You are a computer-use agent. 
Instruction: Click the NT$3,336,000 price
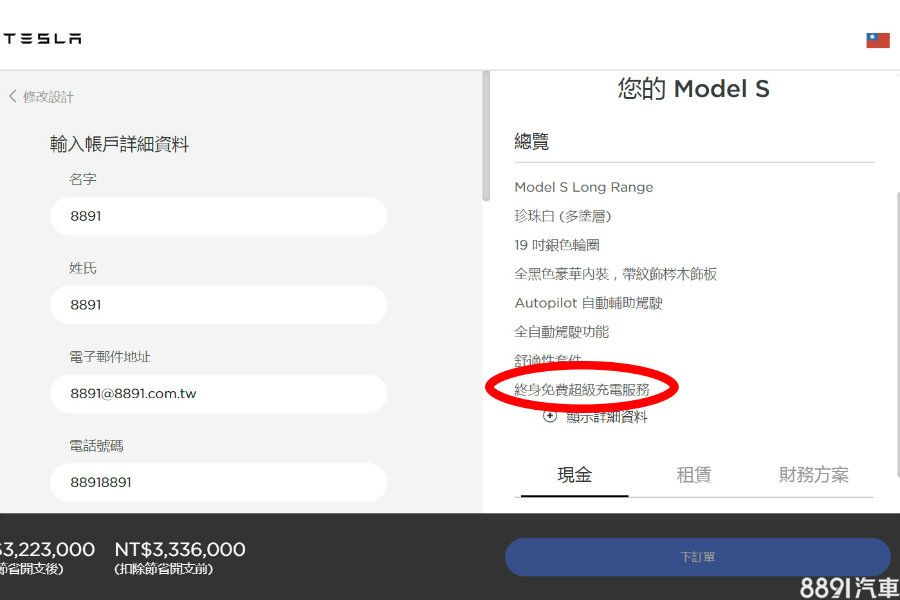pyautogui.click(x=180, y=549)
